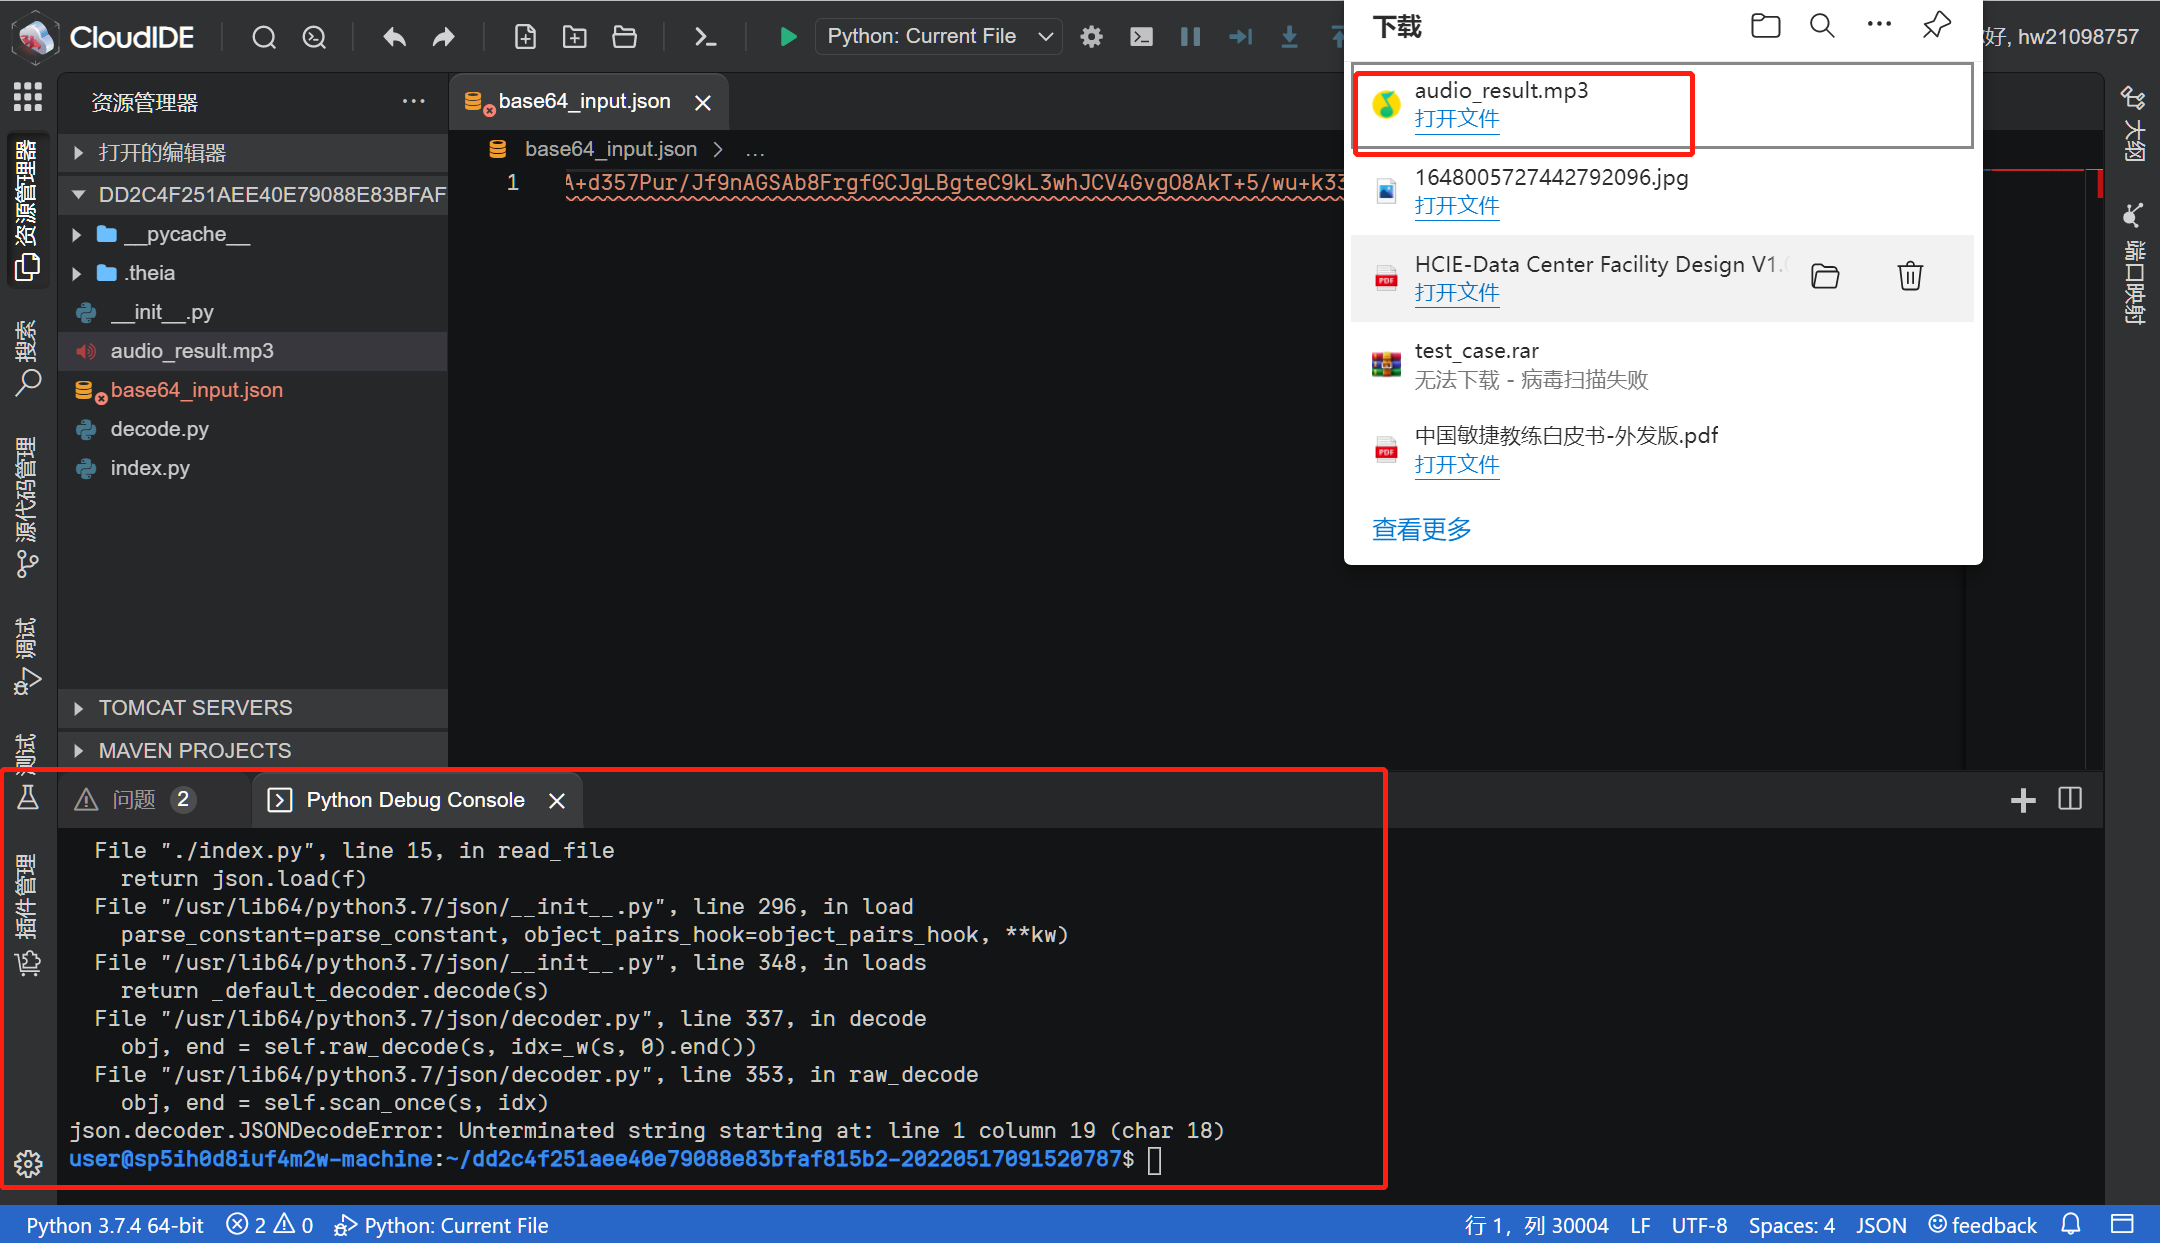Pin the downloads panel
The height and width of the screenshot is (1243, 2160).
[x=1936, y=25]
